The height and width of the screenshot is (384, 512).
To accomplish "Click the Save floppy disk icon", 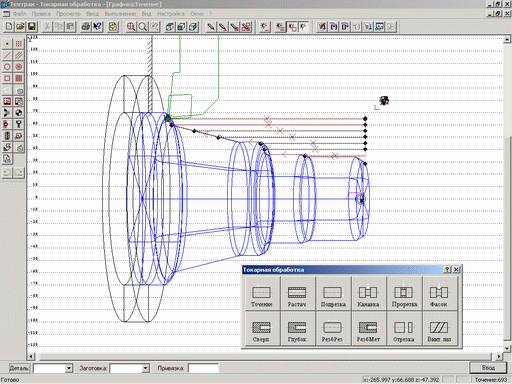I will [x=32, y=27].
